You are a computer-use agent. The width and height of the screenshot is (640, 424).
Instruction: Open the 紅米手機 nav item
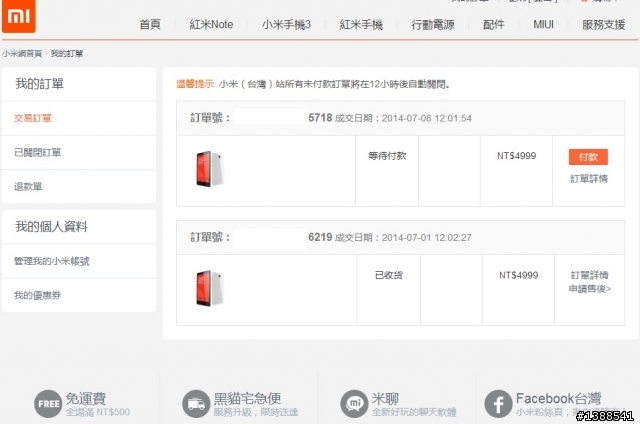click(361, 24)
